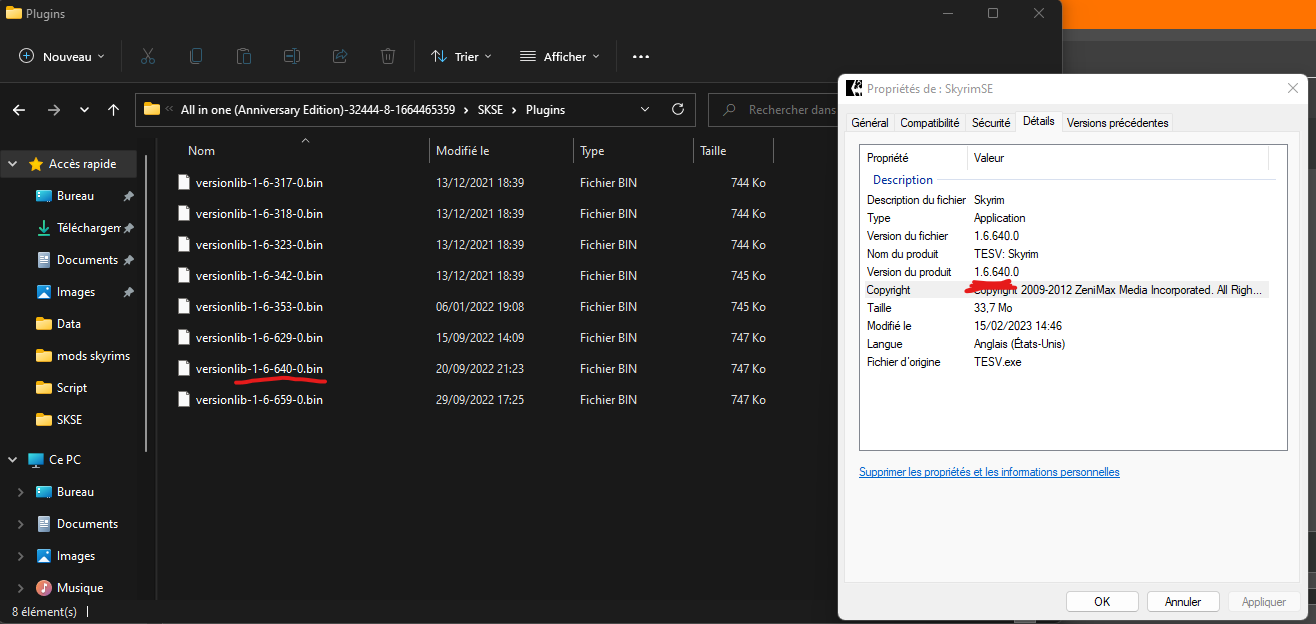Viewport: 1316px width, 624px height.
Task: Collapse the Accès rapide tree node
Action: point(13,164)
